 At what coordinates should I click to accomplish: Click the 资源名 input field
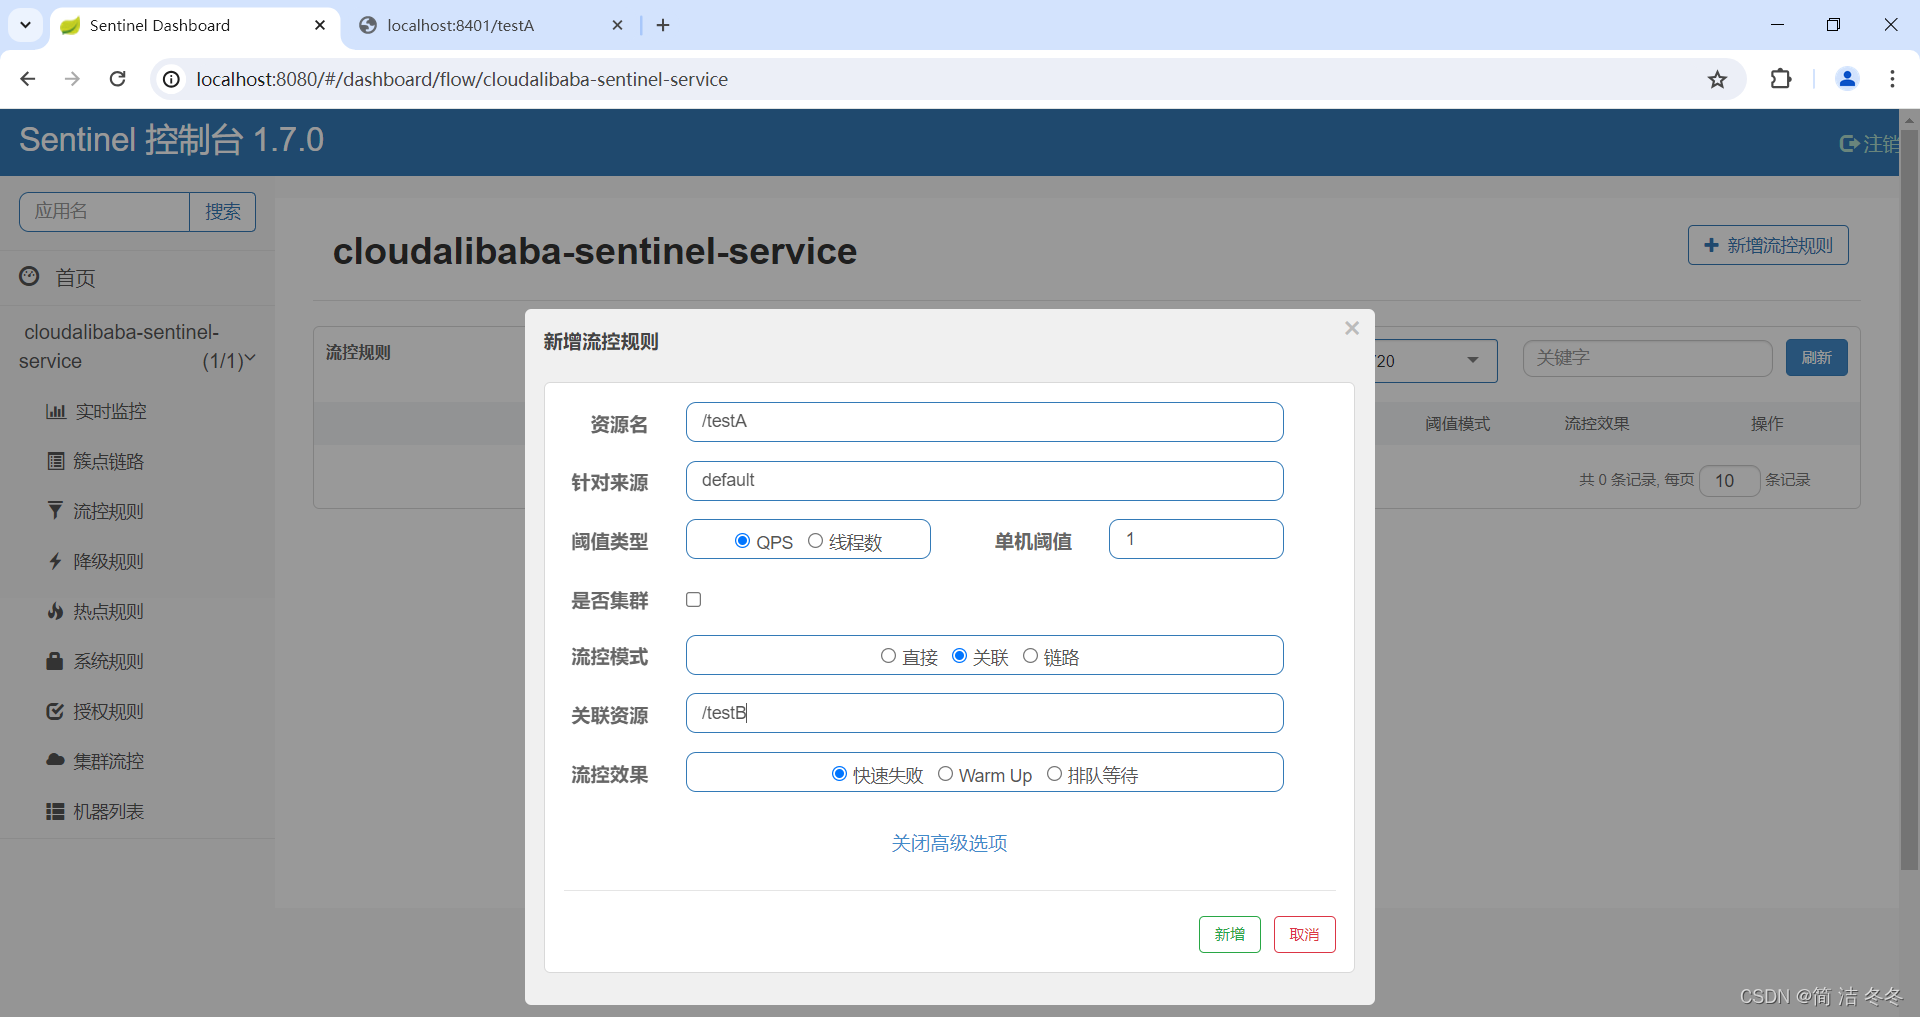(x=984, y=422)
